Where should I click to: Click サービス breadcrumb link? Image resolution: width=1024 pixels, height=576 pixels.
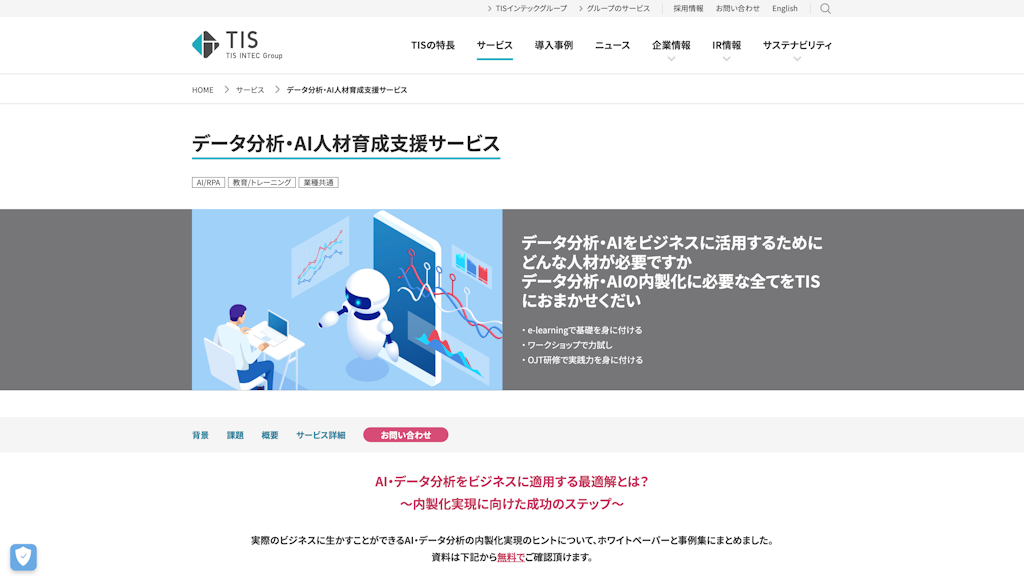coord(250,90)
